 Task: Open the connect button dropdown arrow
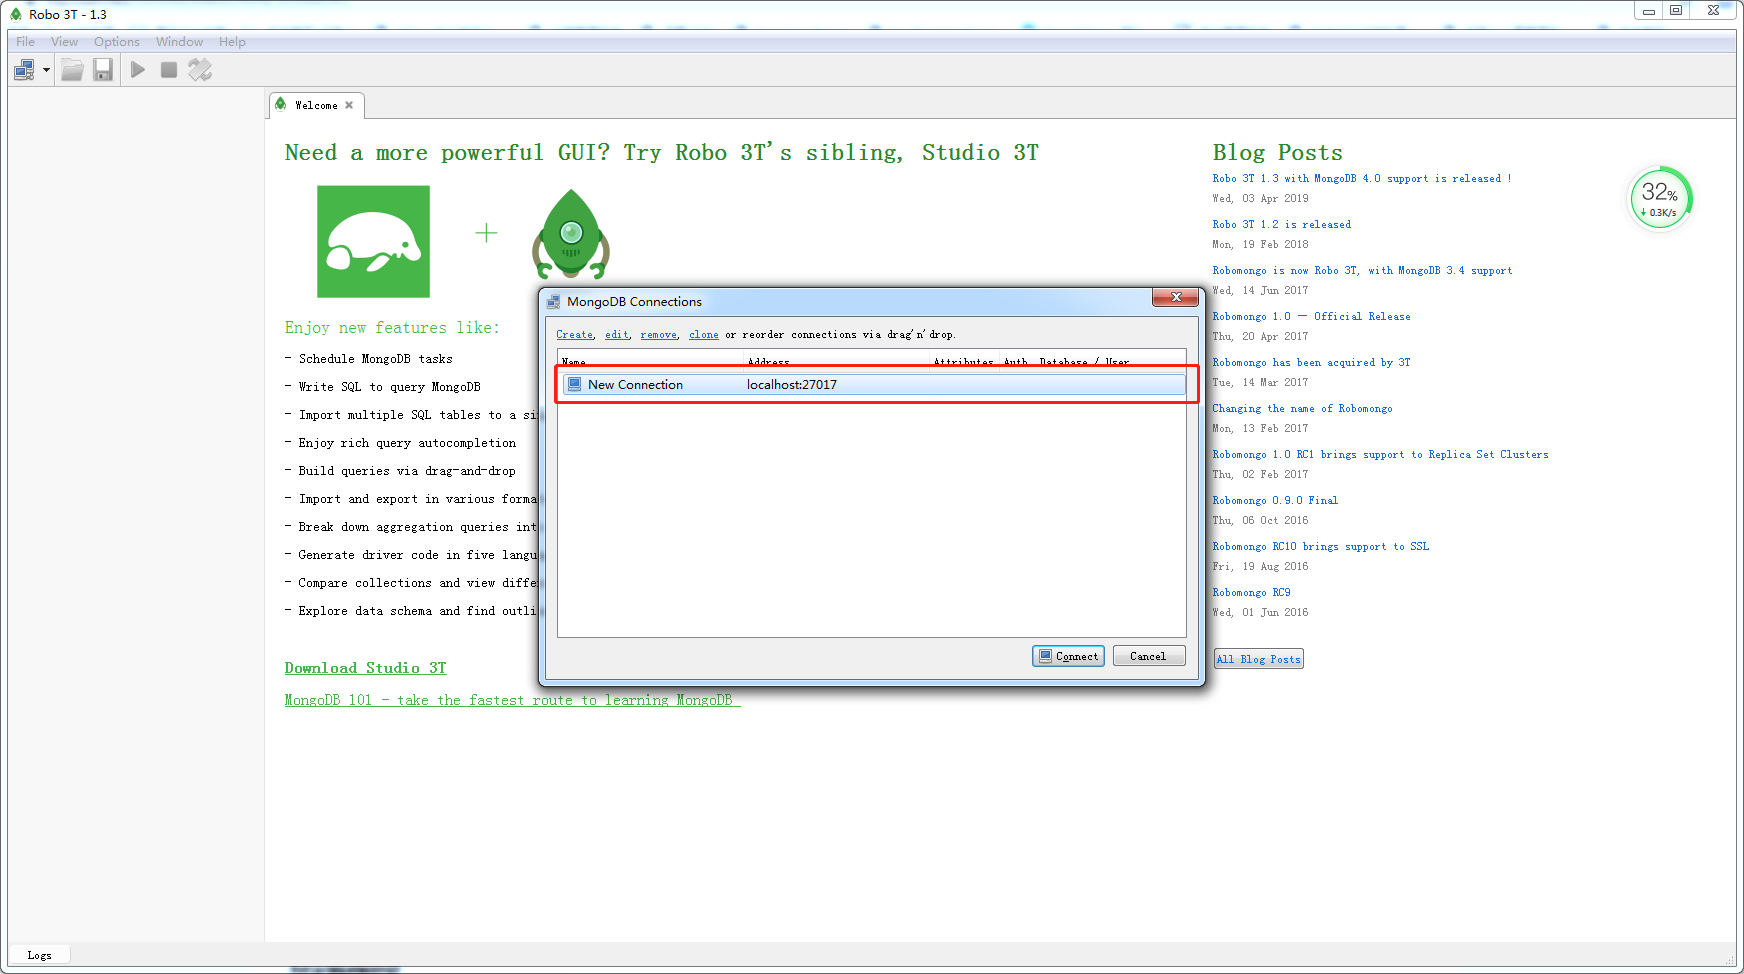point(45,69)
